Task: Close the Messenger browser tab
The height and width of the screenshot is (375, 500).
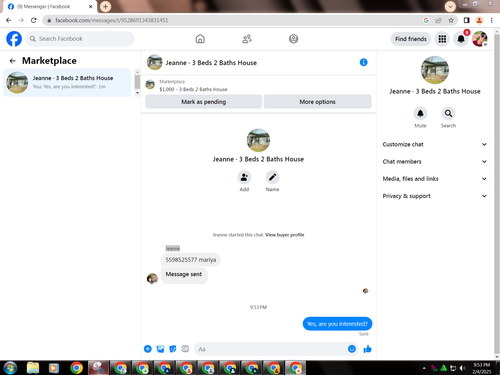Action: pyautogui.click(x=90, y=7)
